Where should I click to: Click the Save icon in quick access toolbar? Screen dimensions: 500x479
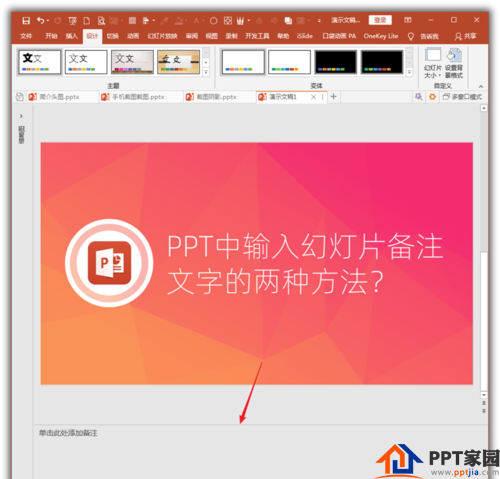click(x=26, y=21)
